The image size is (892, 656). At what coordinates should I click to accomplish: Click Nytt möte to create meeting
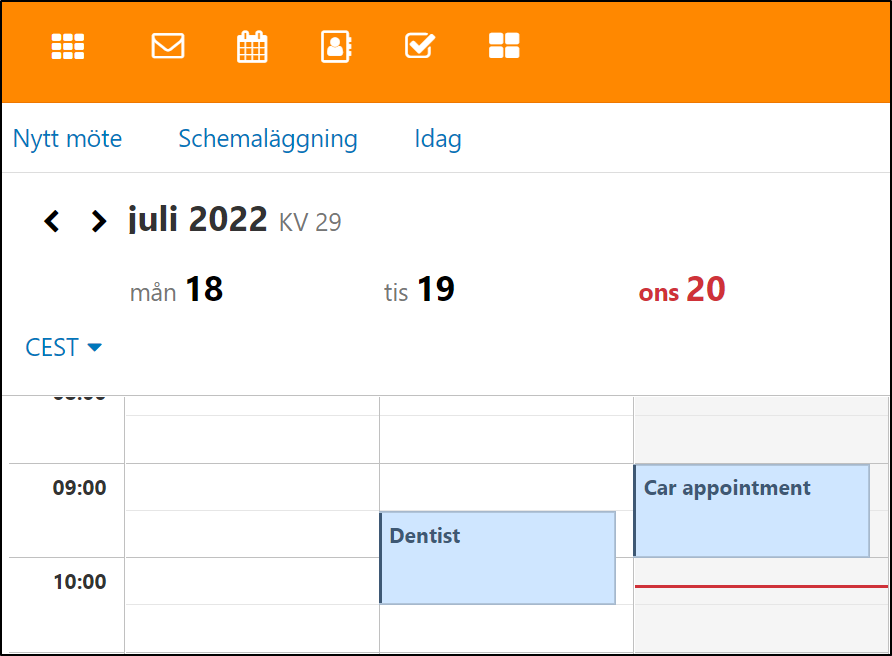(x=67, y=139)
